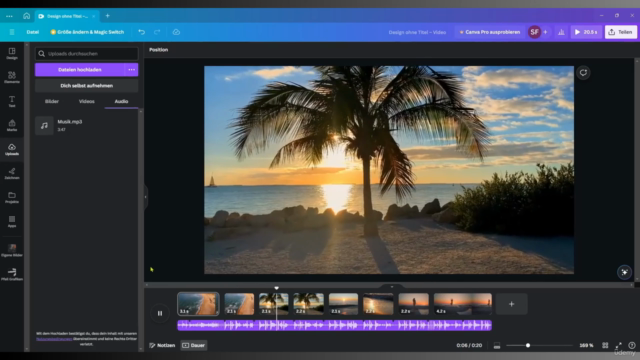
Task: Select the Text tool in the sidebar
Action: click(12, 101)
